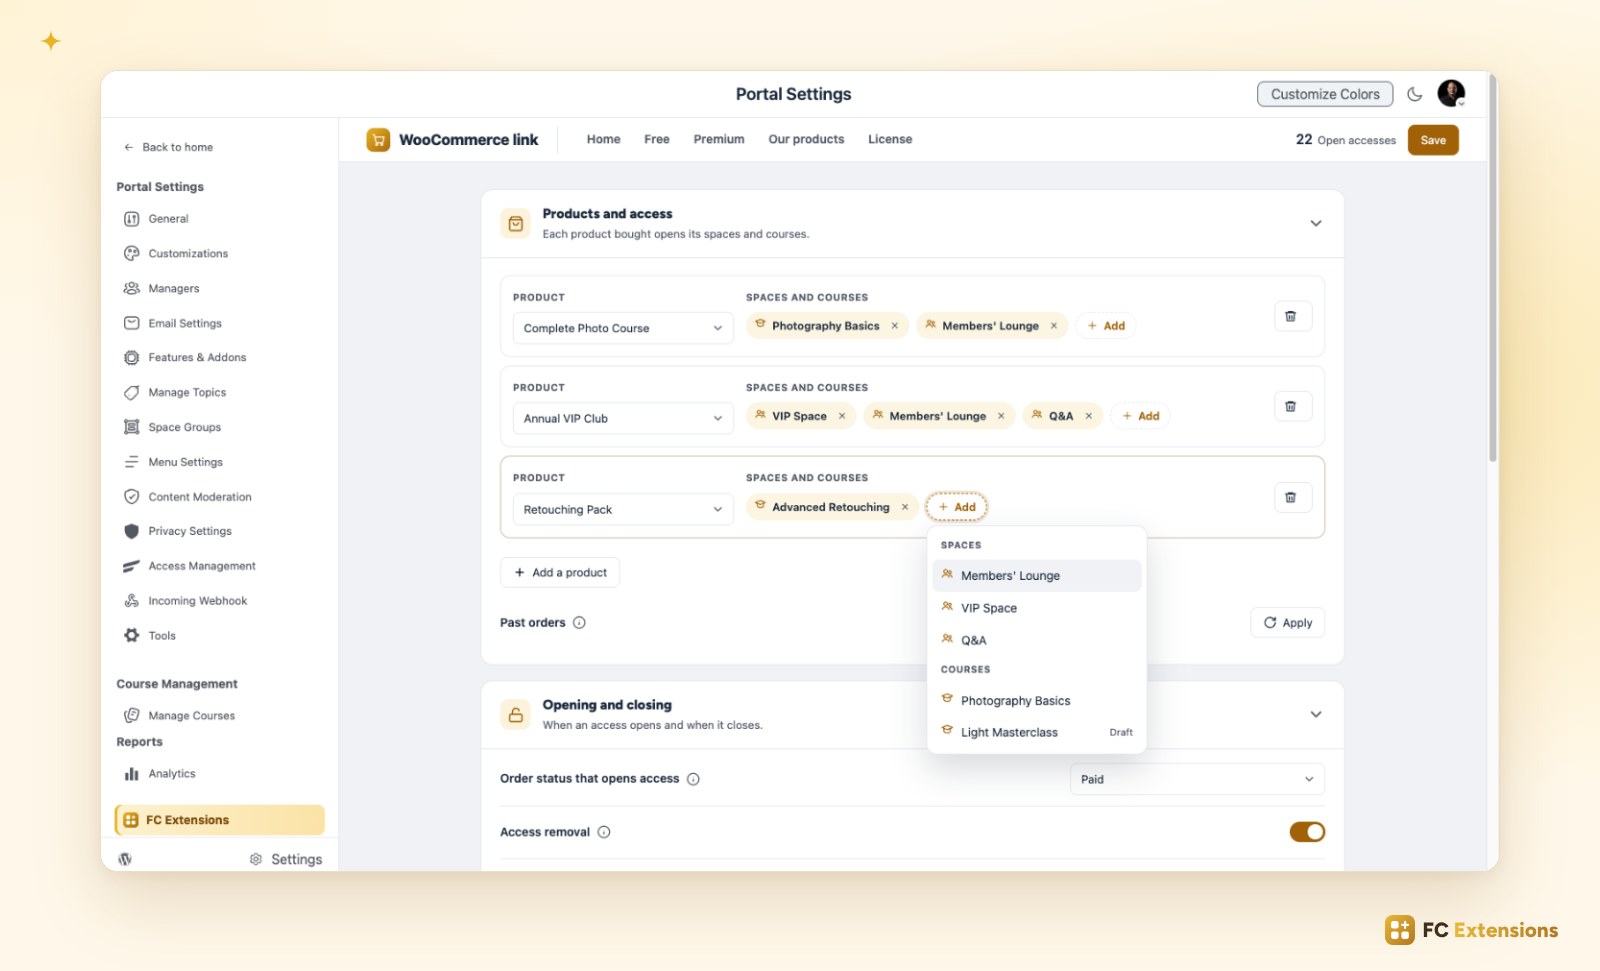Click the Past orders info icon
The width and height of the screenshot is (1600, 971).
tap(579, 622)
